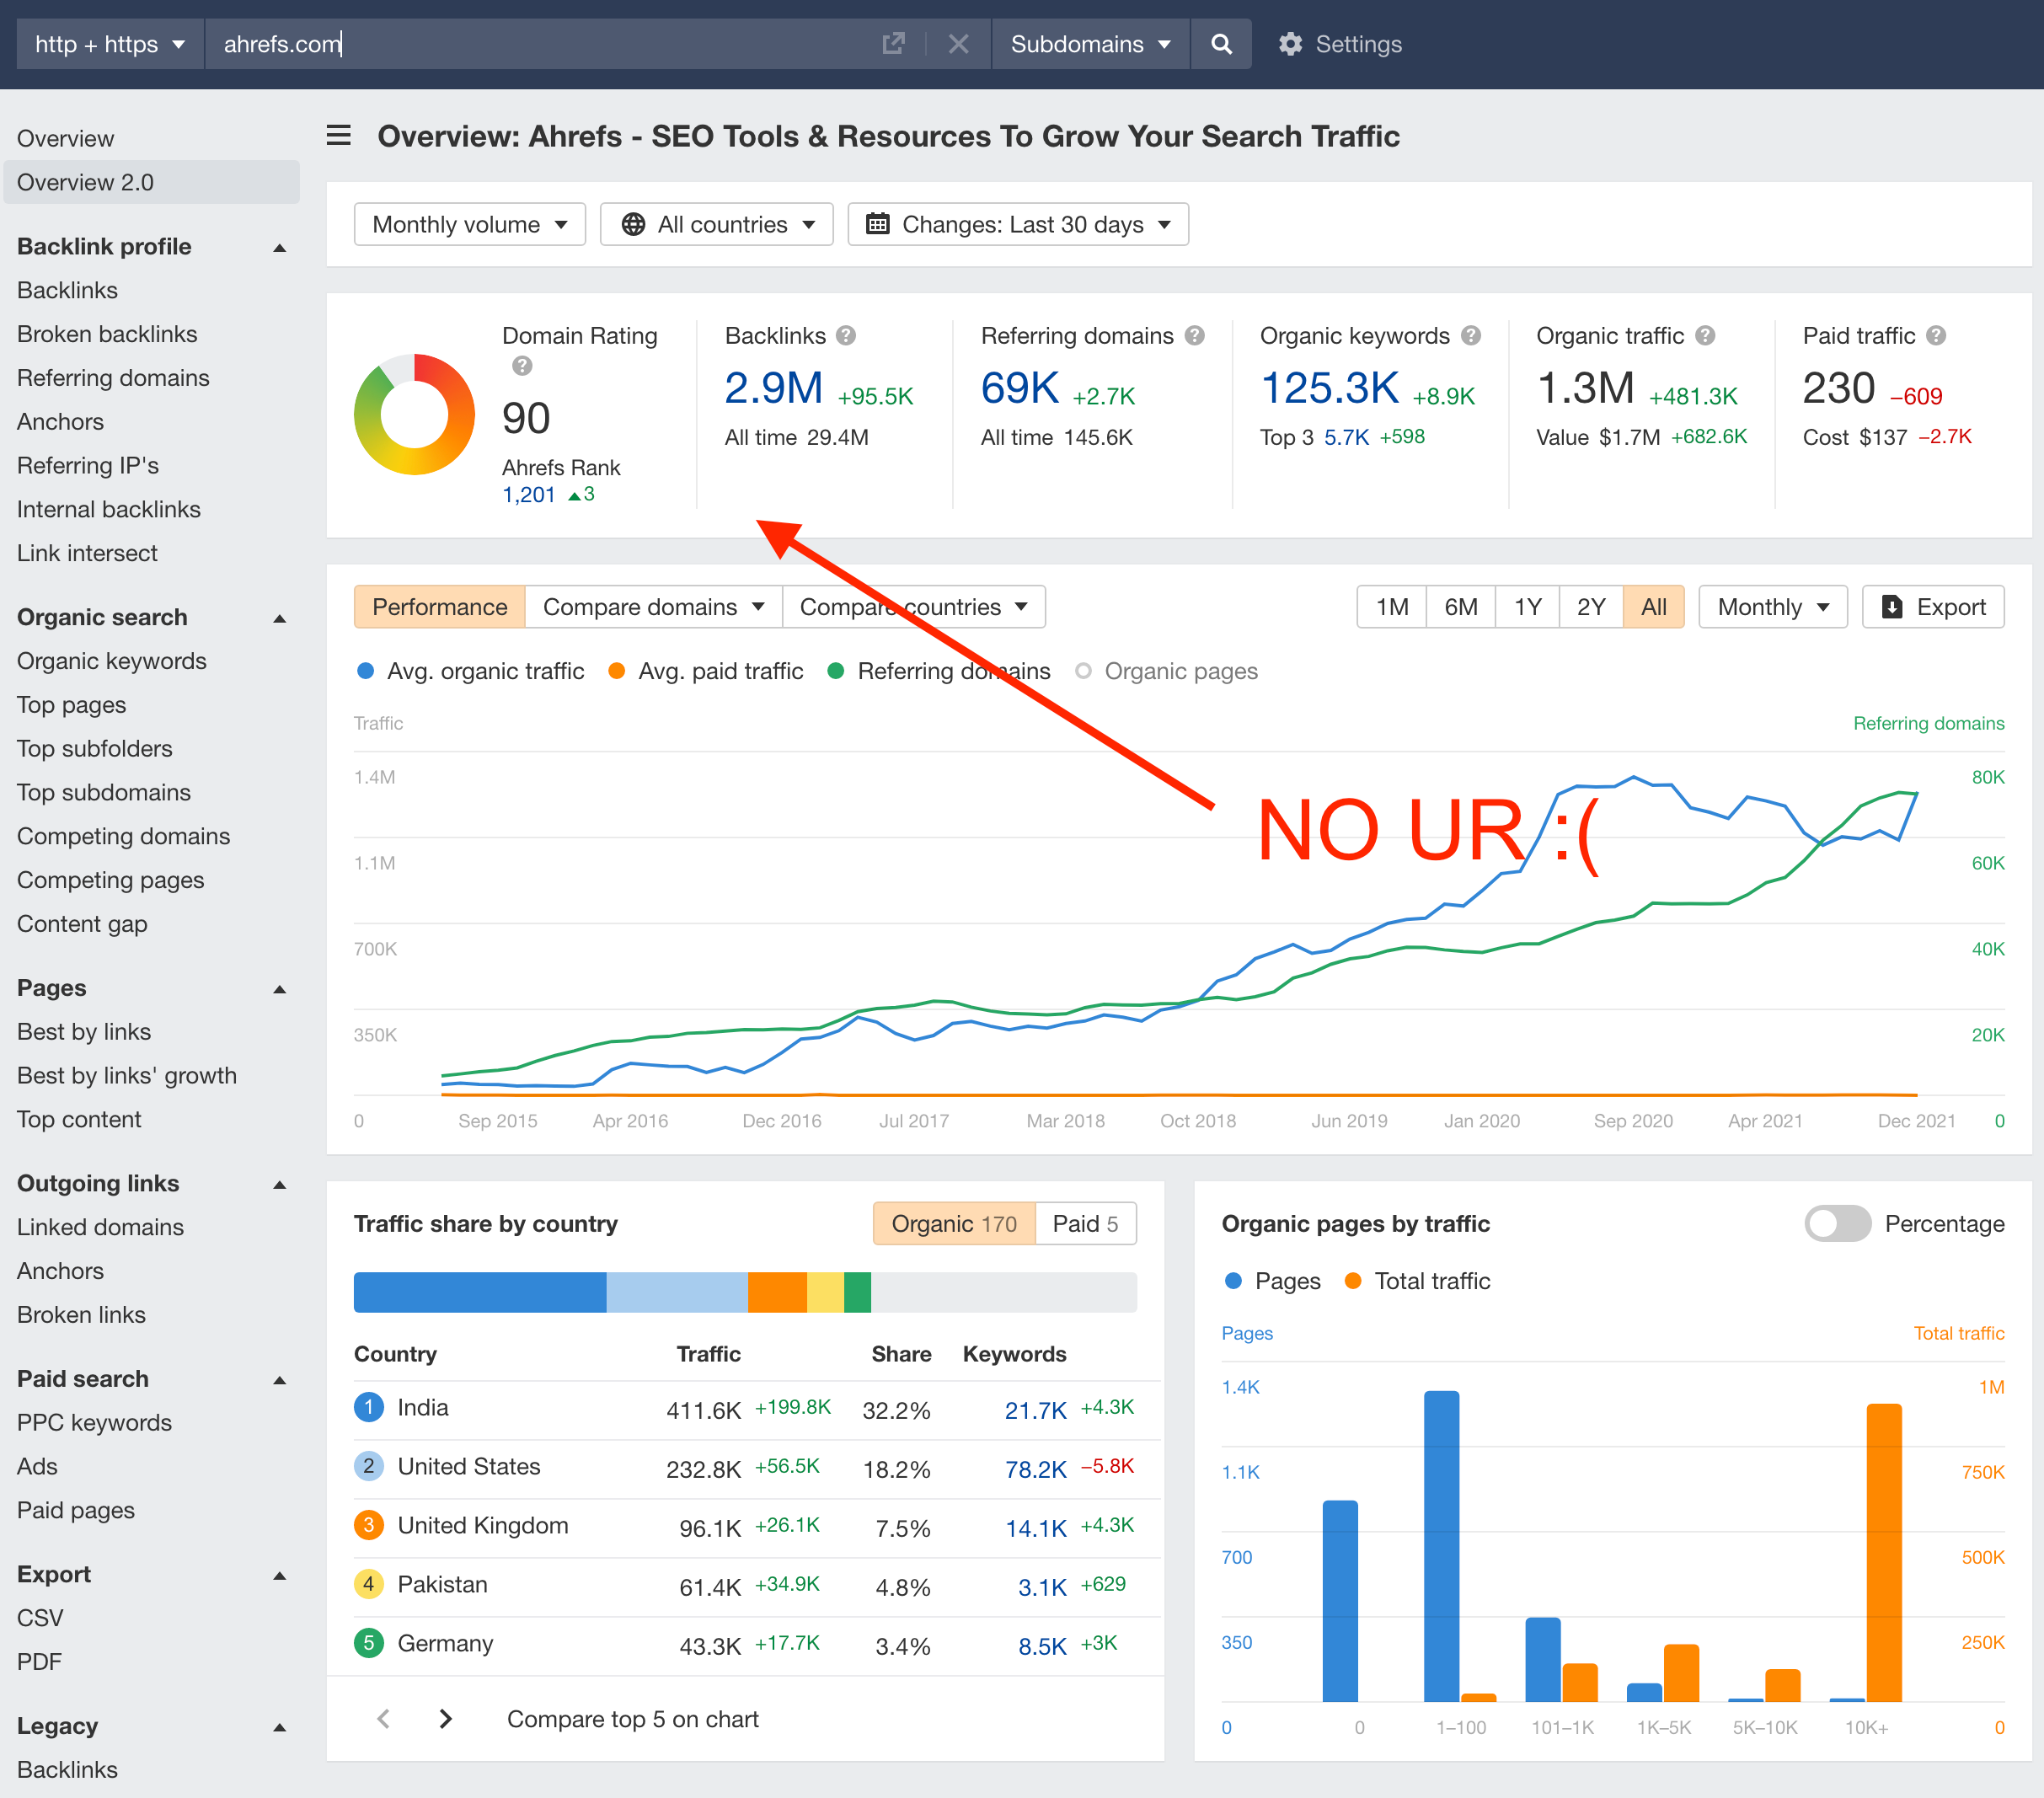Select the Performance tab
Viewport: 2044px width, 1798px height.
[x=440, y=607]
